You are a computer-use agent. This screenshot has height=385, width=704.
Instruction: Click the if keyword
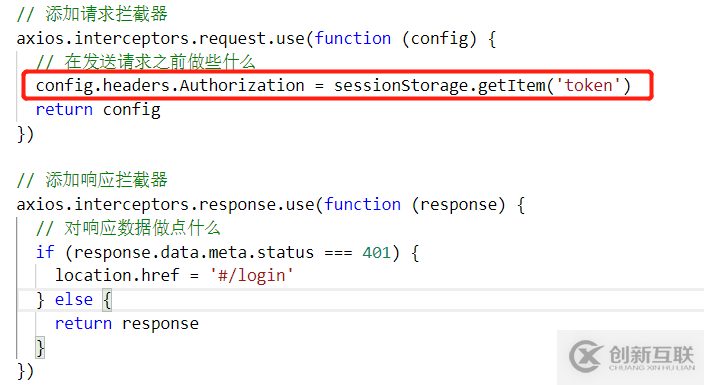click(45, 252)
